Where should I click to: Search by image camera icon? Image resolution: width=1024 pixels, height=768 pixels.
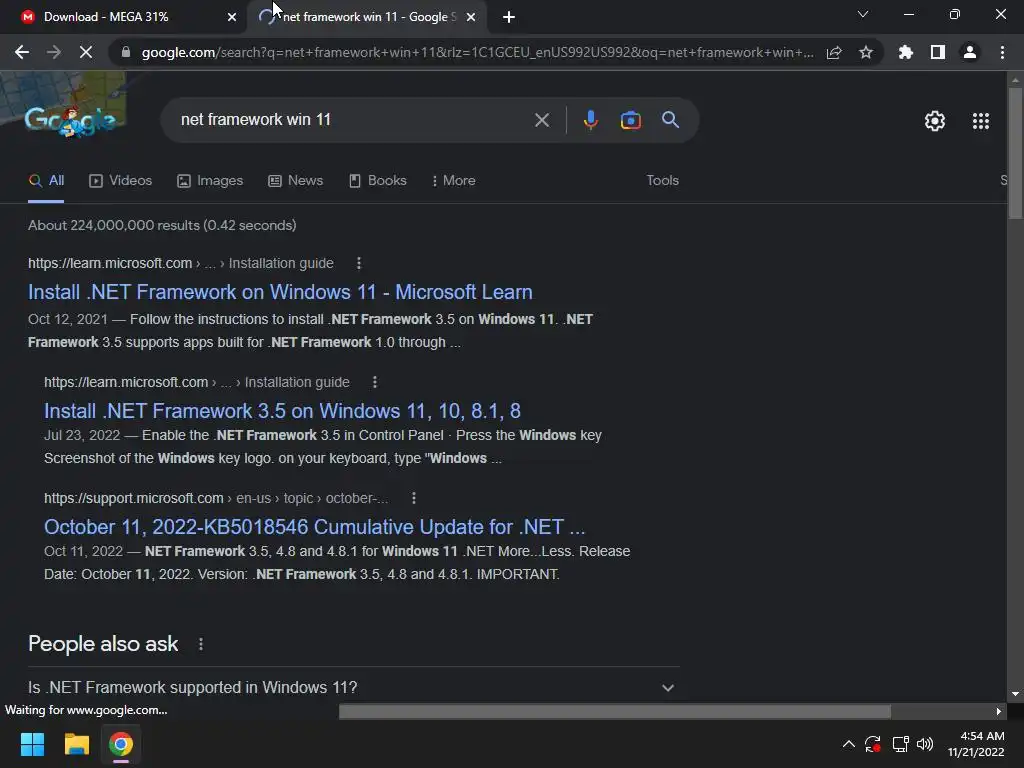click(630, 120)
